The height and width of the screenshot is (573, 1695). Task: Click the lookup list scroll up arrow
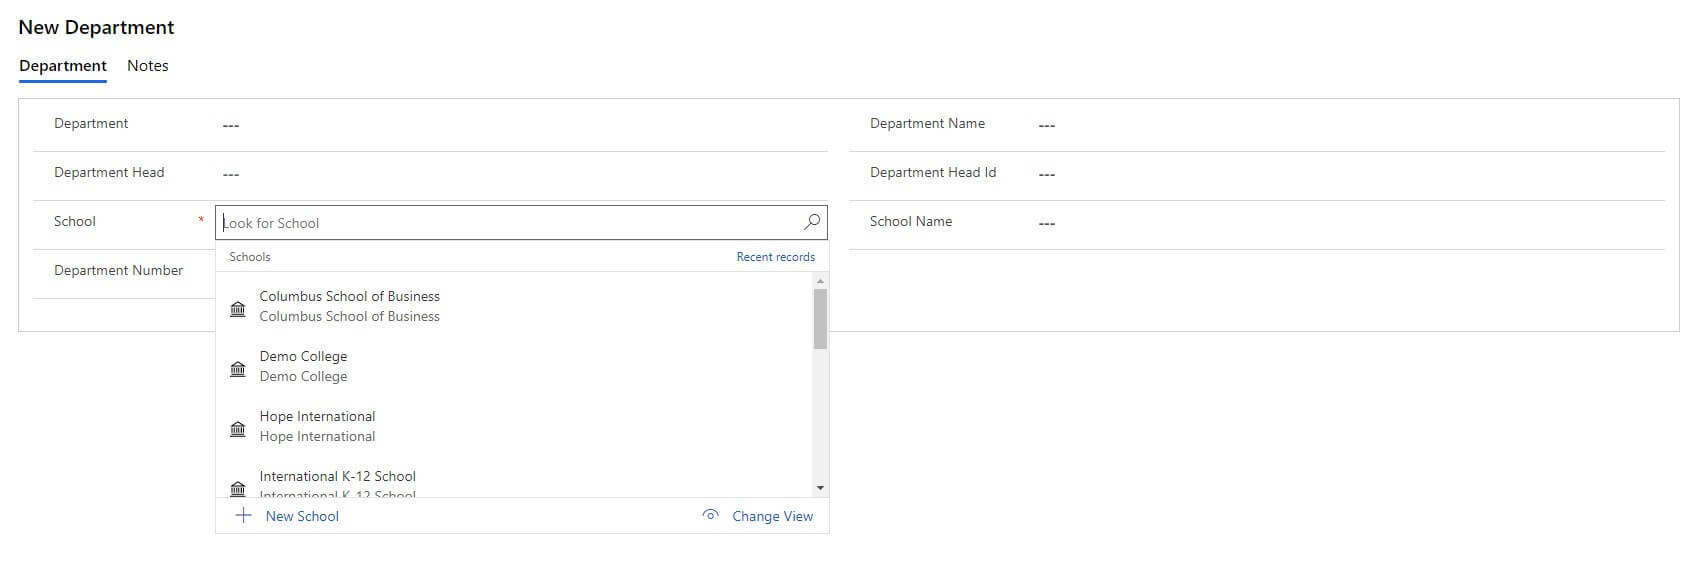[x=820, y=281]
